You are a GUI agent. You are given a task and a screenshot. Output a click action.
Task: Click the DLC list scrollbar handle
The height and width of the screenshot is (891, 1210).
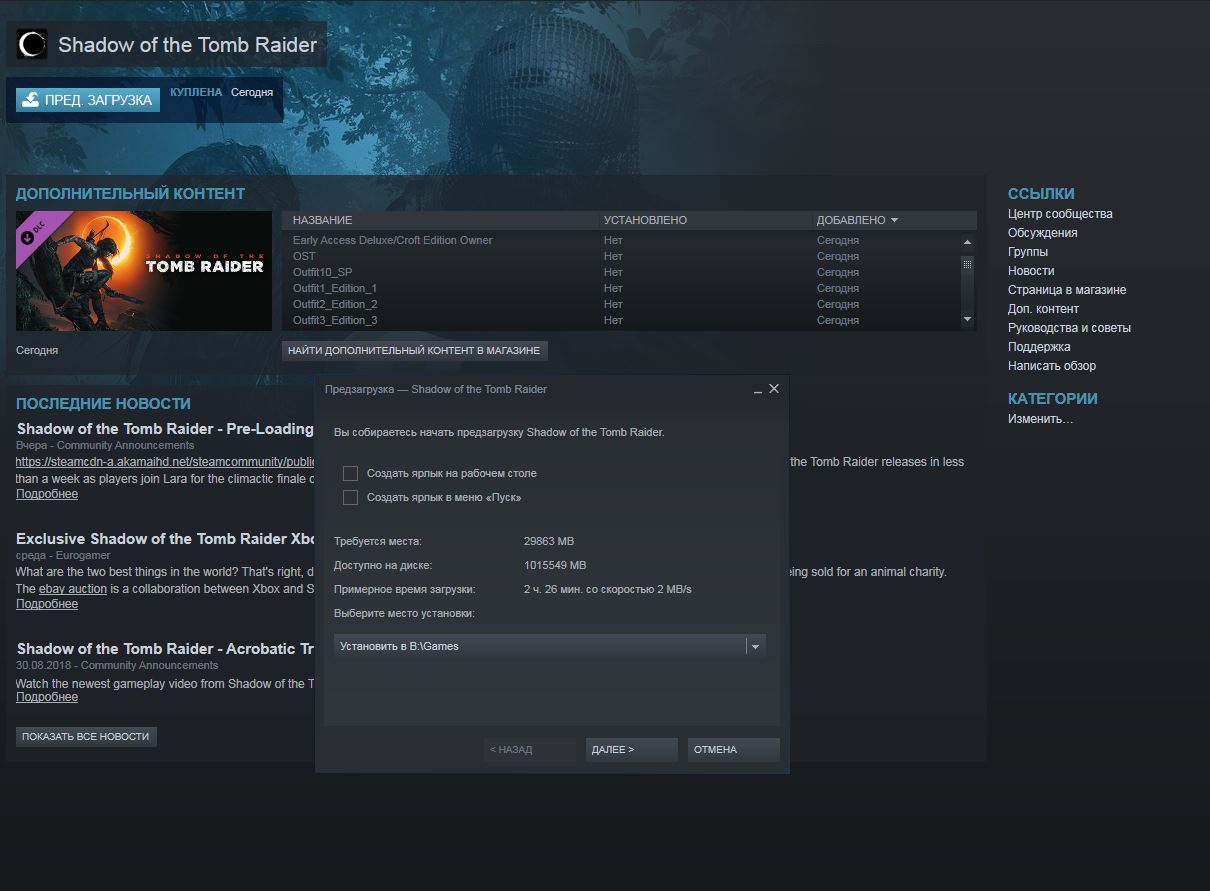(x=967, y=265)
